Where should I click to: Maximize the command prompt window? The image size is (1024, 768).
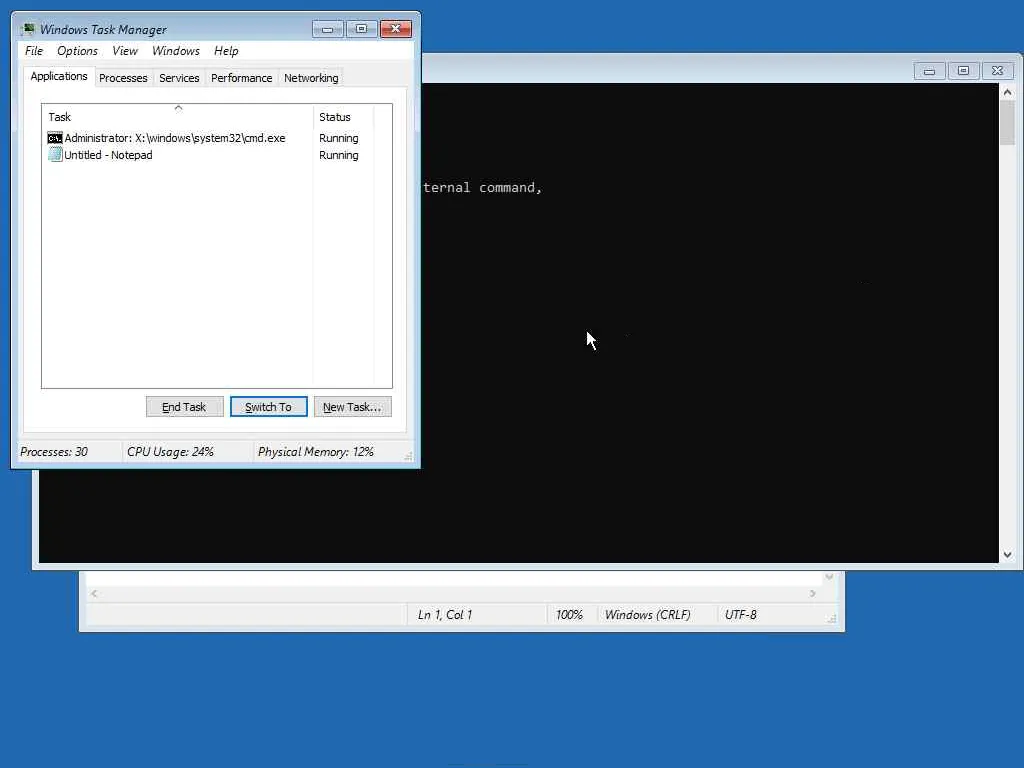963,71
